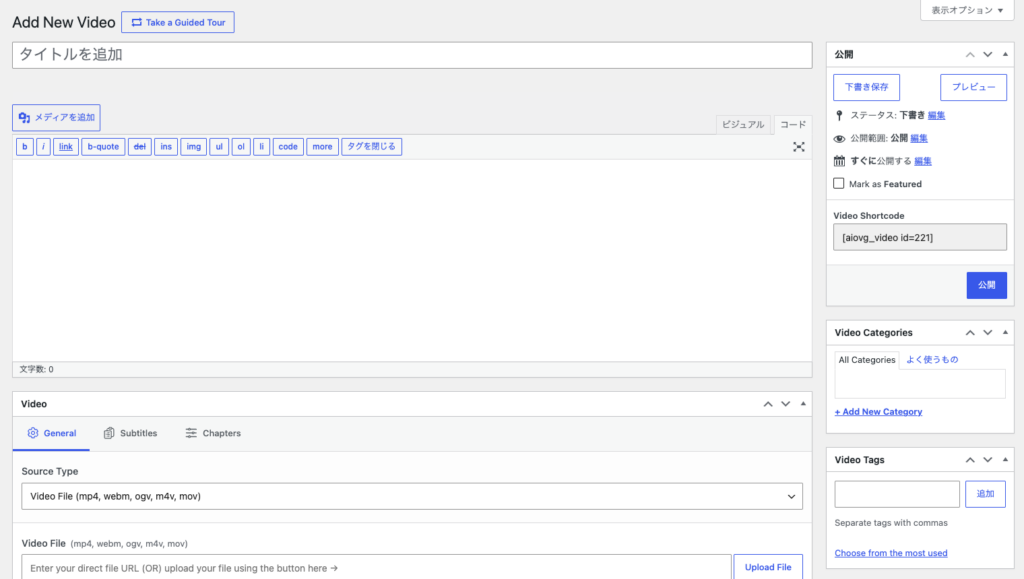Image resolution: width=1024 pixels, height=579 pixels.
Task: Click Video Shortcode field
Action: coord(920,238)
